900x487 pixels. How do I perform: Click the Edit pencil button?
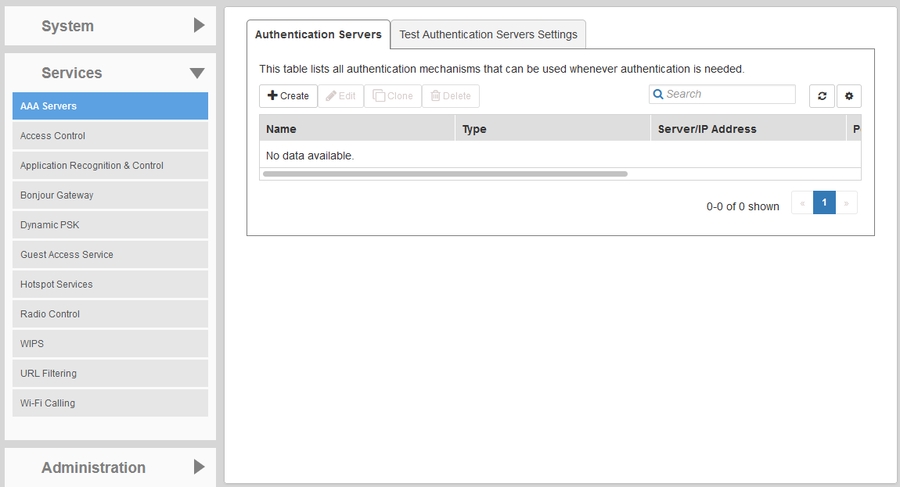[343, 96]
